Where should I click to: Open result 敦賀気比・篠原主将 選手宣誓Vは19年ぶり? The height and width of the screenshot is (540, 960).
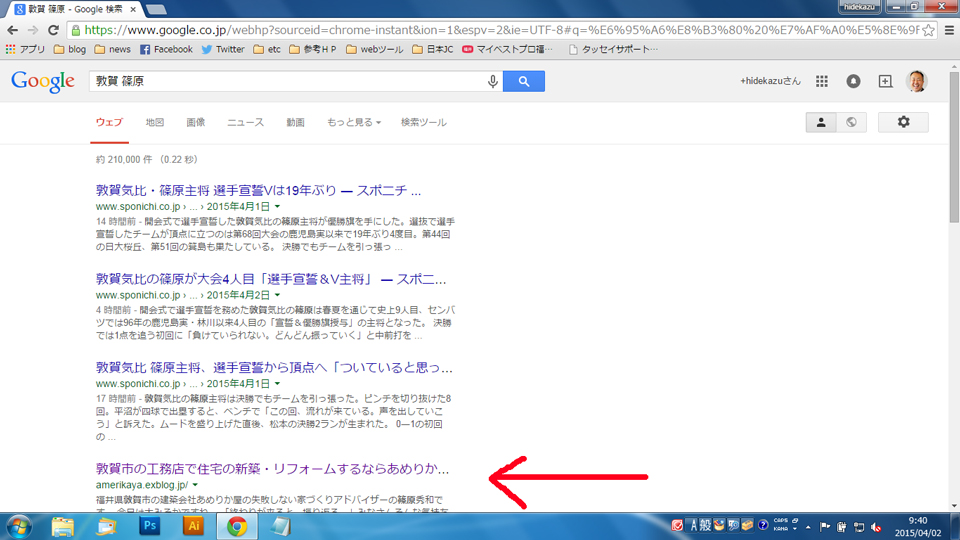[258, 191]
